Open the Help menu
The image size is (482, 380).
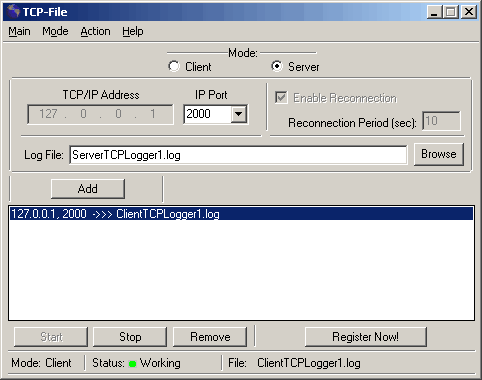133,31
